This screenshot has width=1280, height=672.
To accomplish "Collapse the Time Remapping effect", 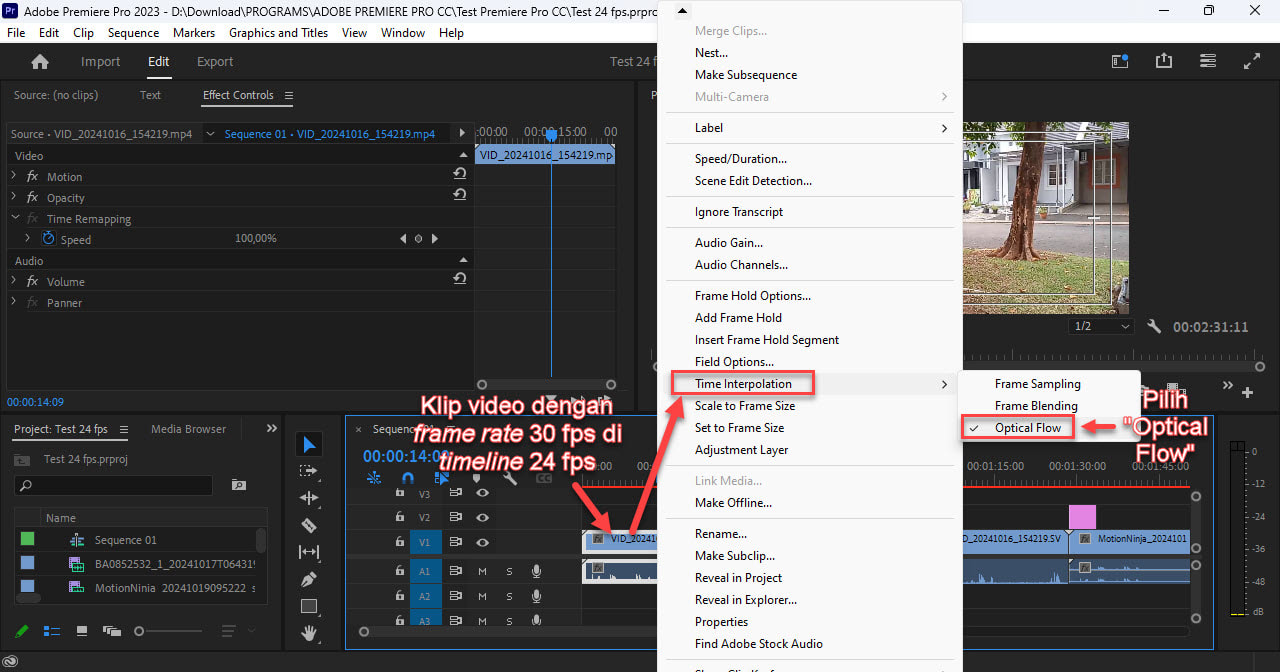I will click(x=15, y=218).
